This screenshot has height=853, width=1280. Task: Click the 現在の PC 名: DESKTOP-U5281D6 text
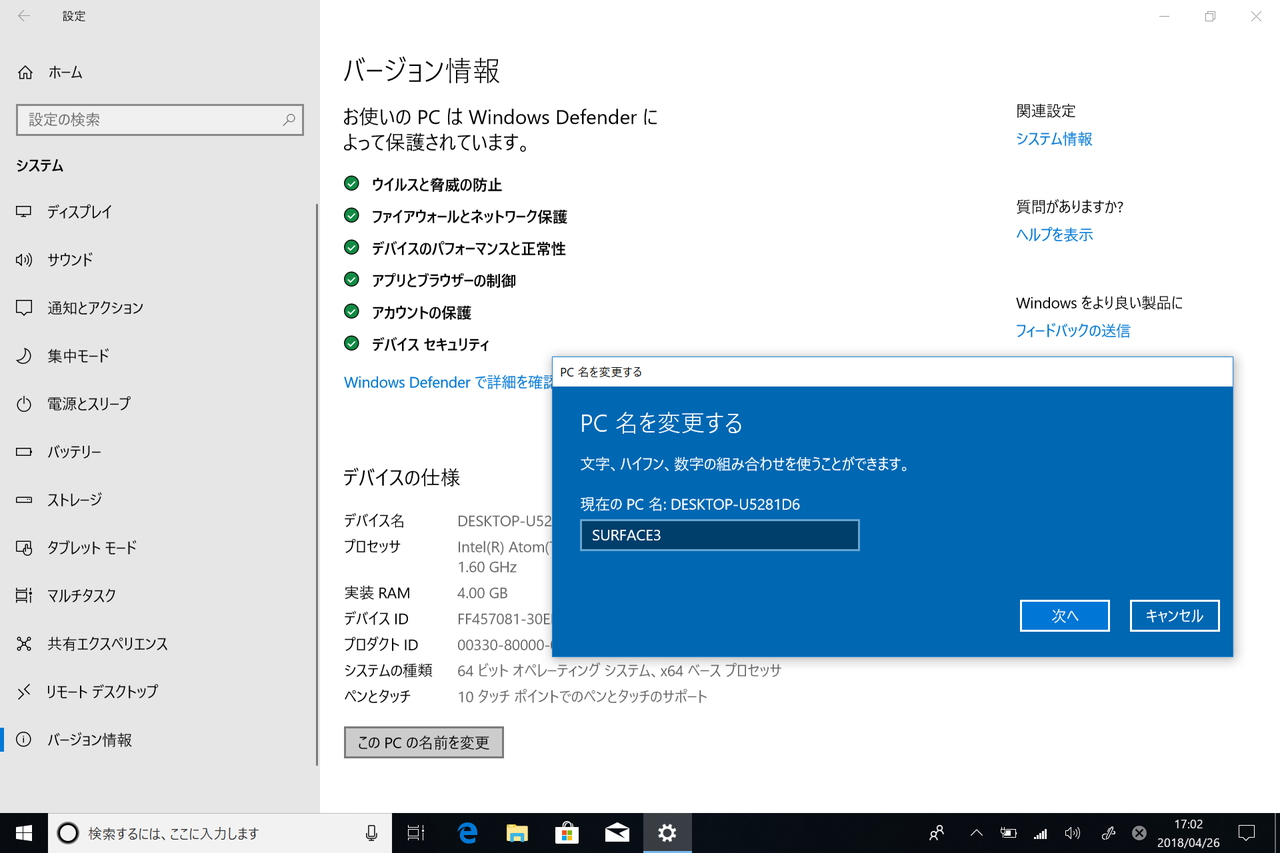690,505
